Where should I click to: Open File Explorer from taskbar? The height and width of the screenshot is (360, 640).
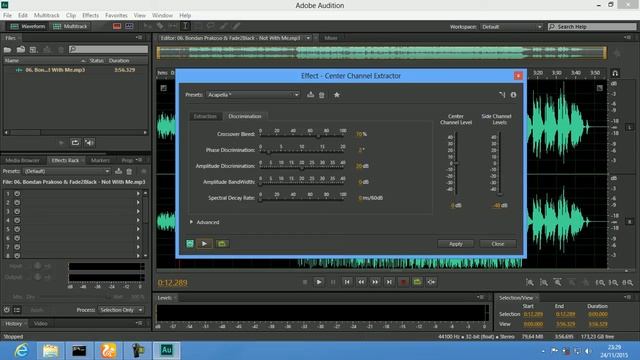point(50,351)
